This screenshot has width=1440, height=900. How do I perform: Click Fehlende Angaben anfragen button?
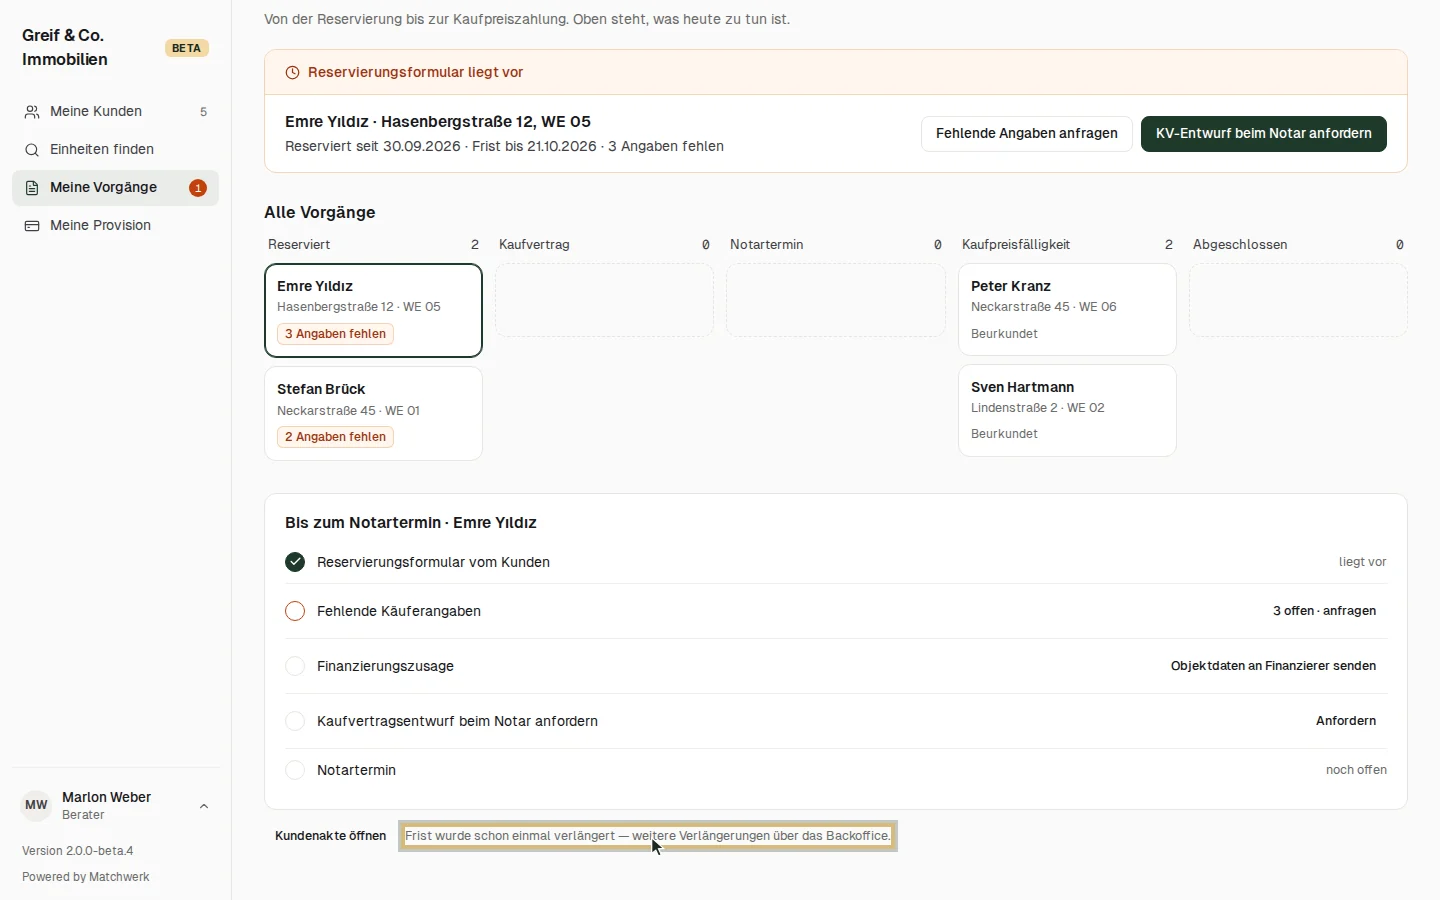[x=1027, y=134]
